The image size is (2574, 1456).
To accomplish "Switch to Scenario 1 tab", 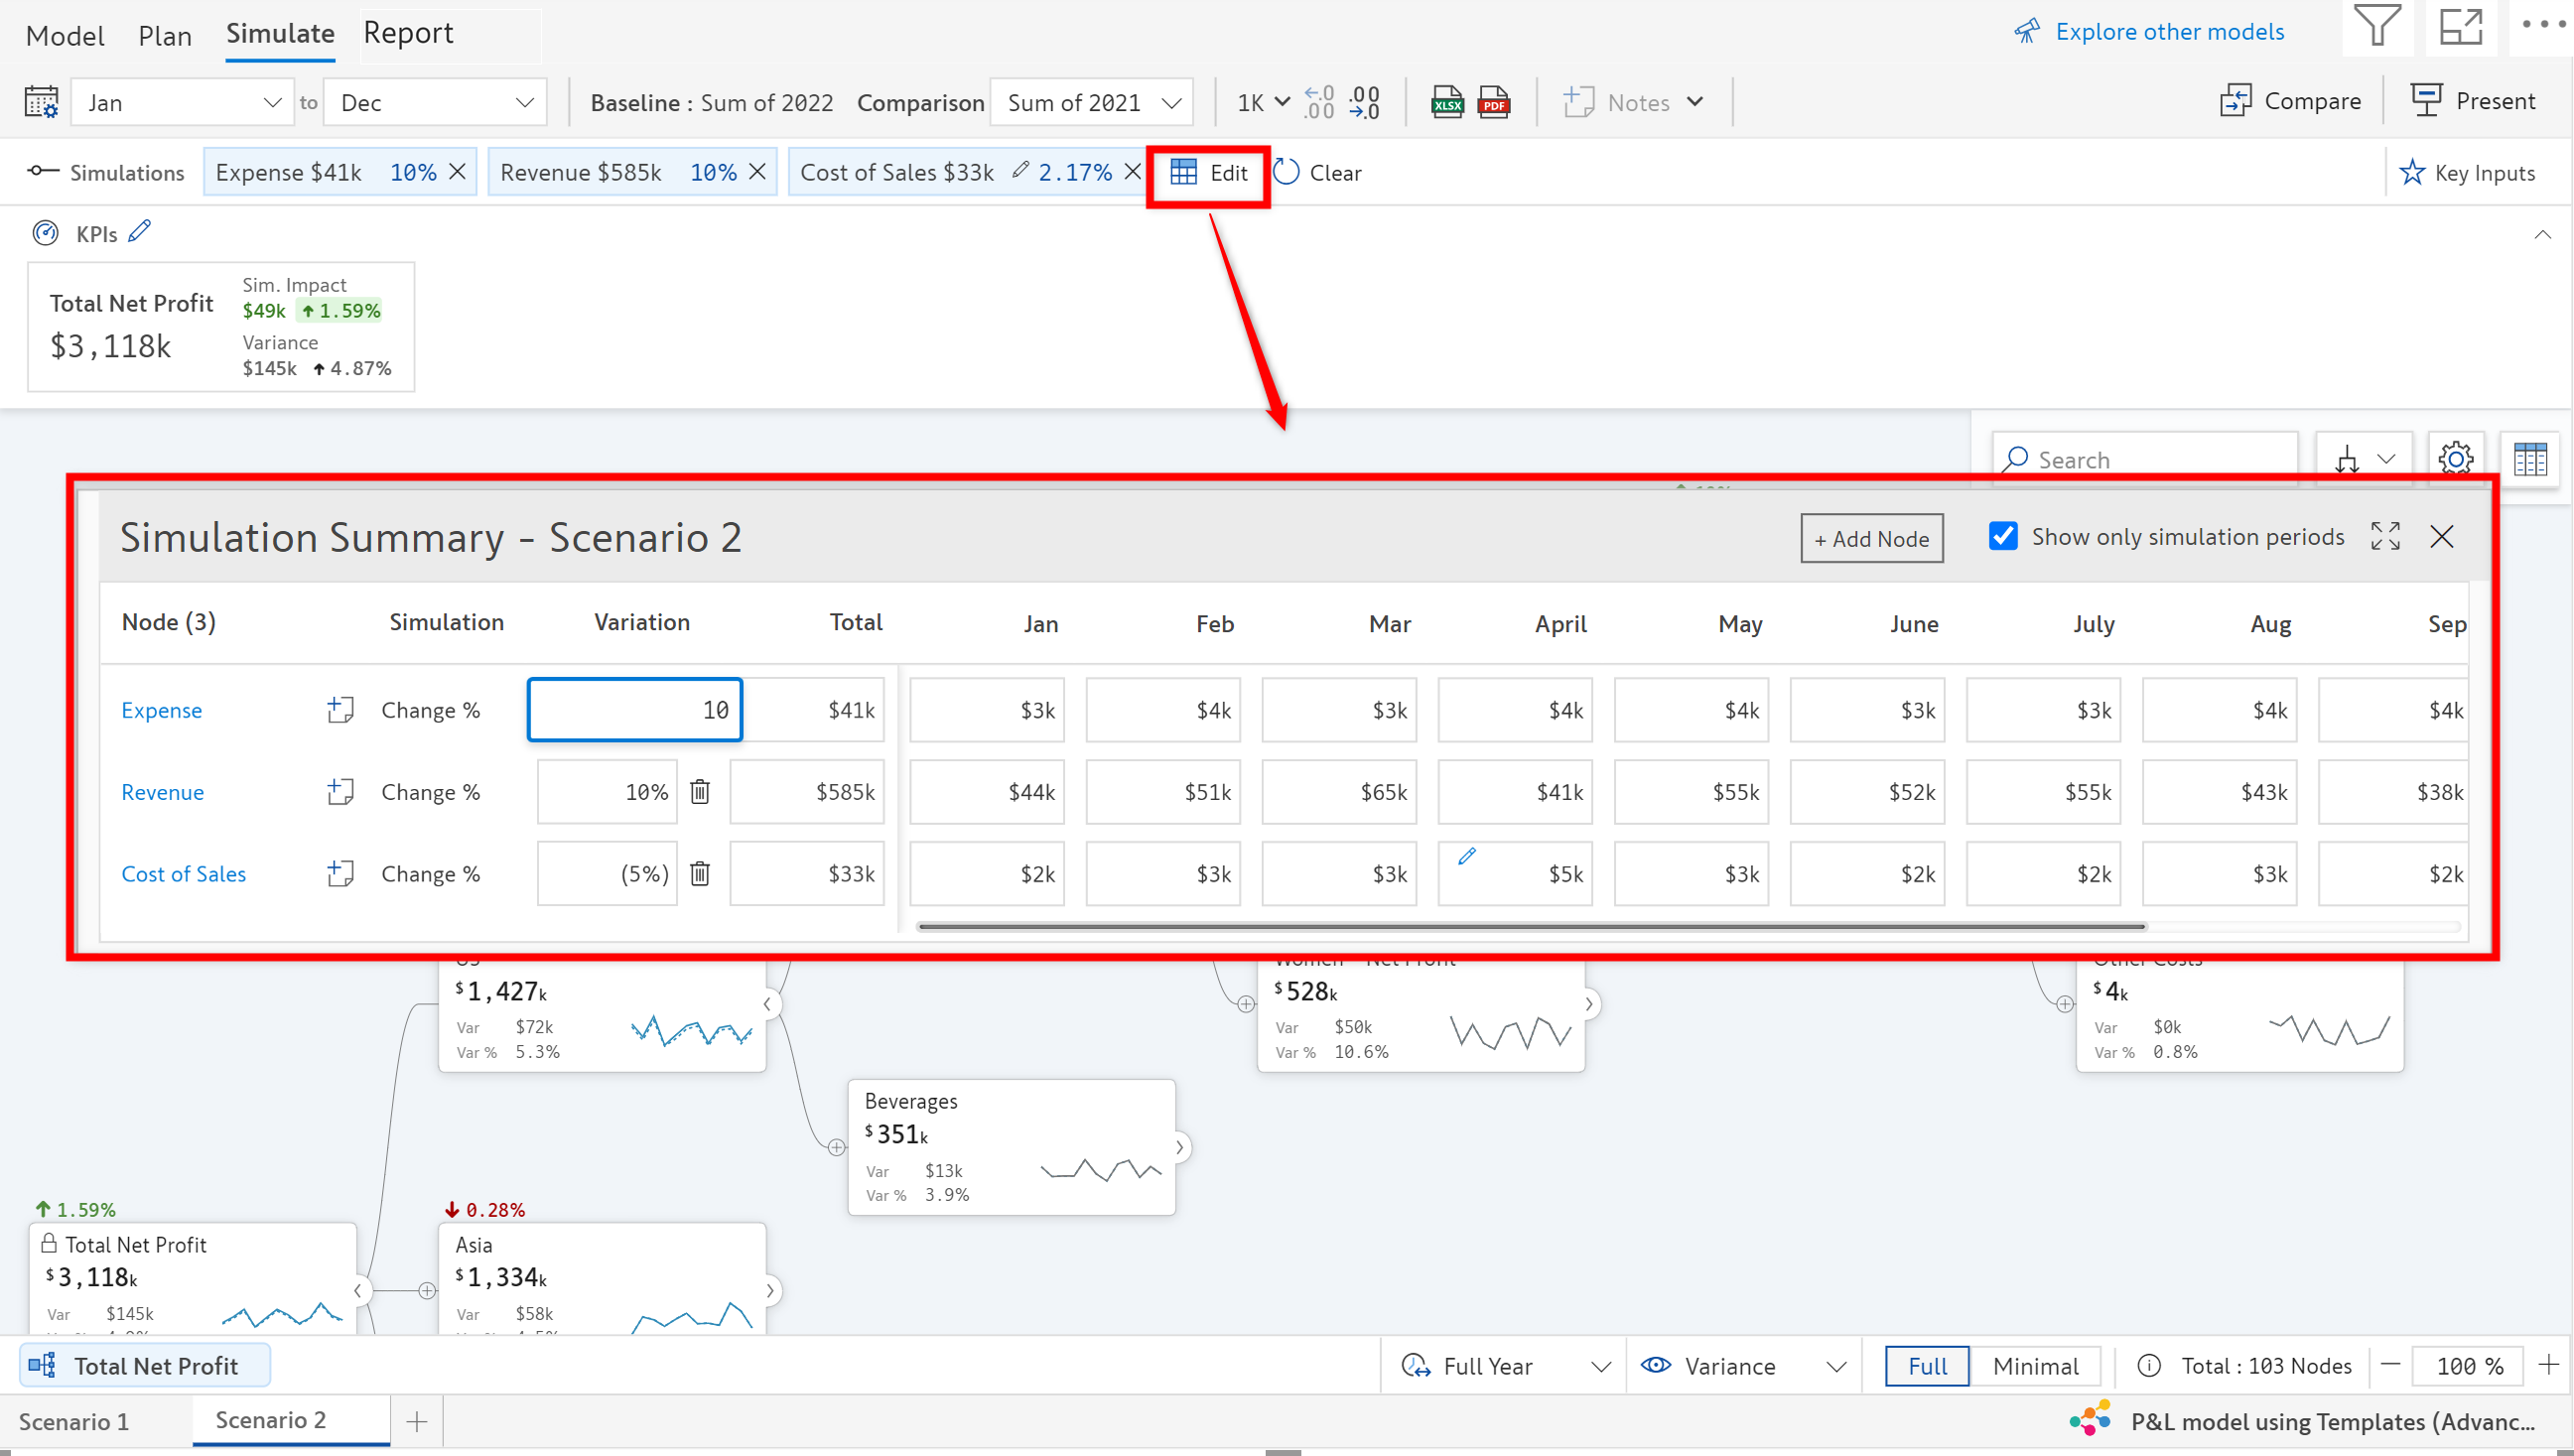I will tap(74, 1421).
